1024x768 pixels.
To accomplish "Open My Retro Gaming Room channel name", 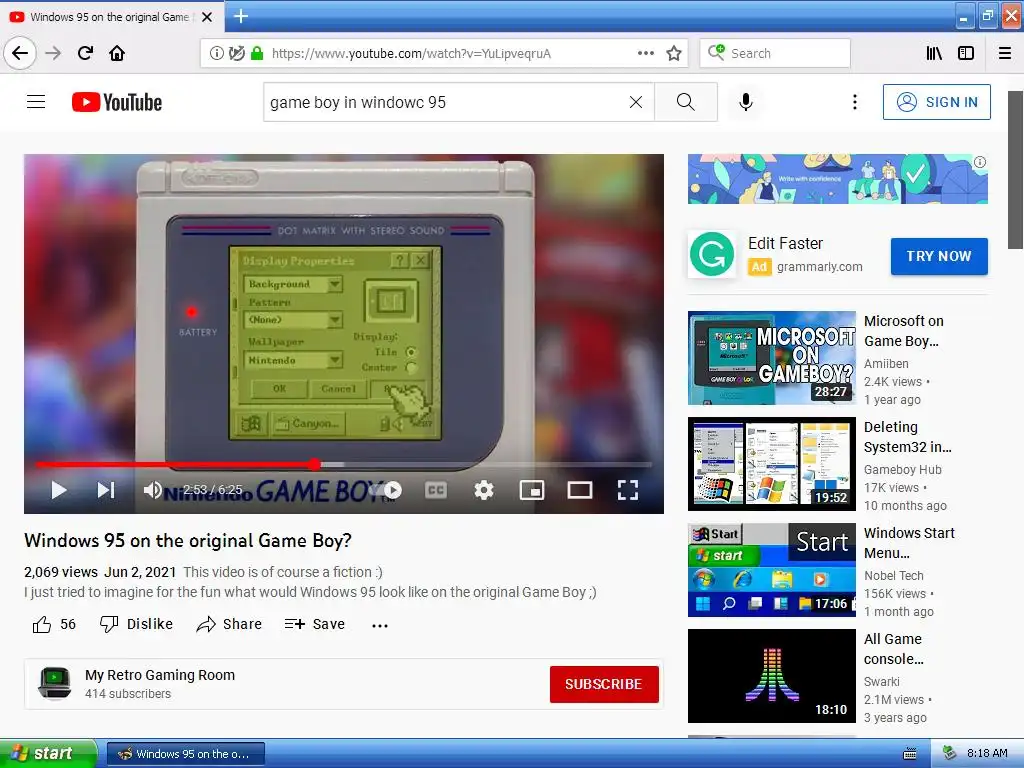I will tap(160, 675).
